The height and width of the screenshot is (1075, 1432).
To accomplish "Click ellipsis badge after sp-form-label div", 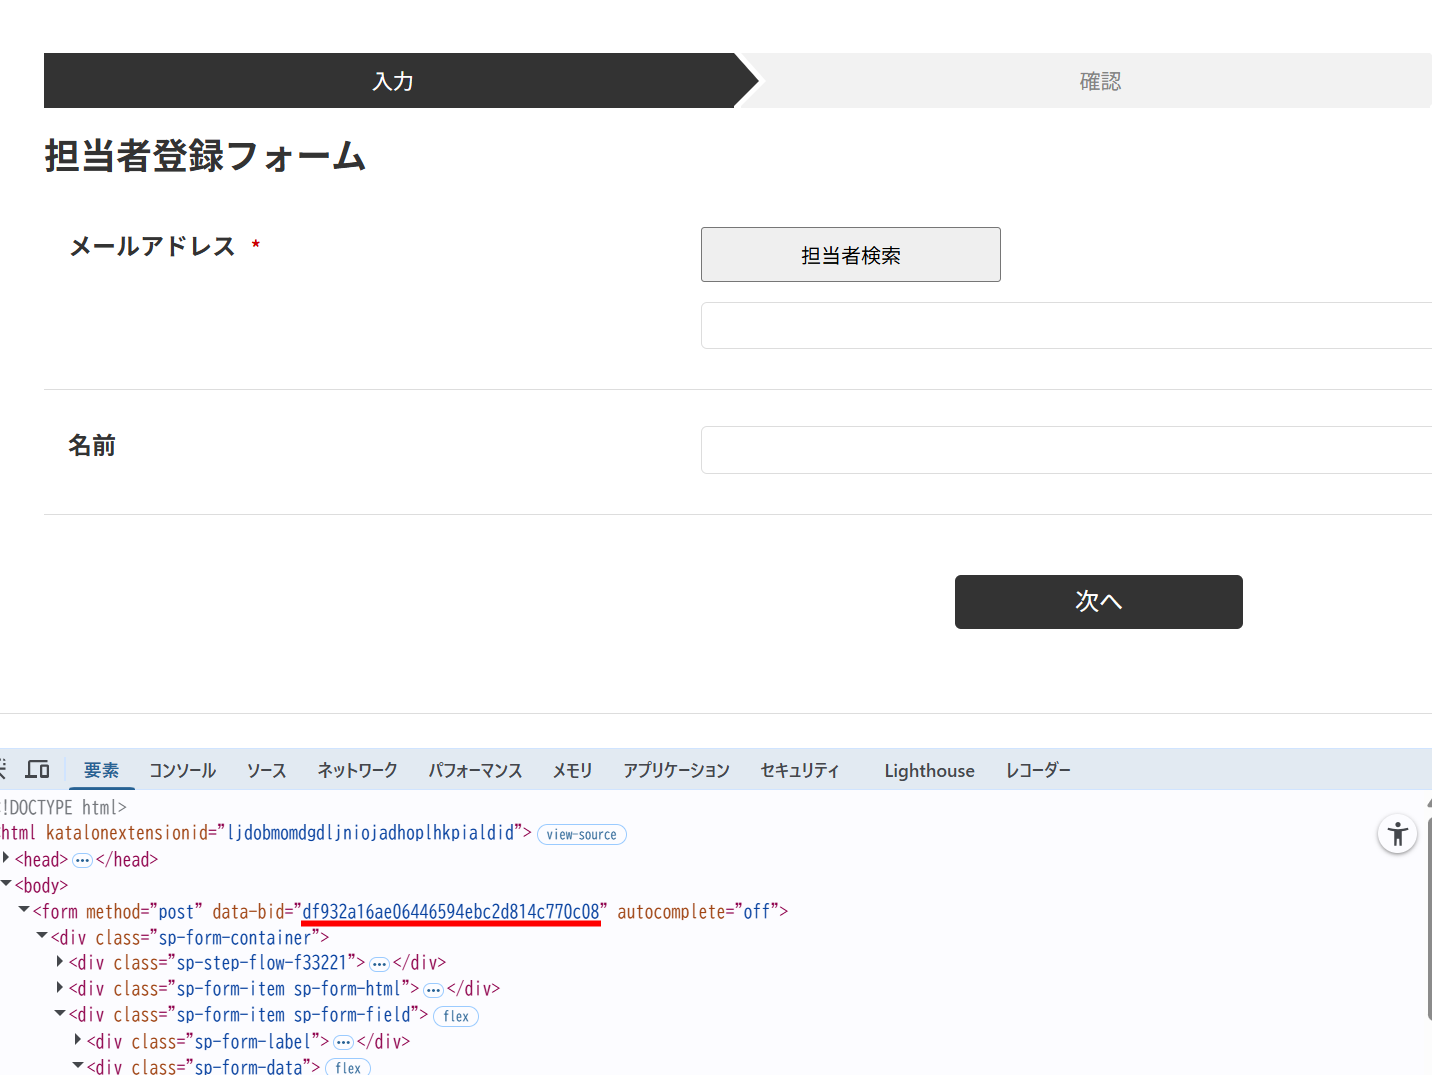I will point(343,1042).
